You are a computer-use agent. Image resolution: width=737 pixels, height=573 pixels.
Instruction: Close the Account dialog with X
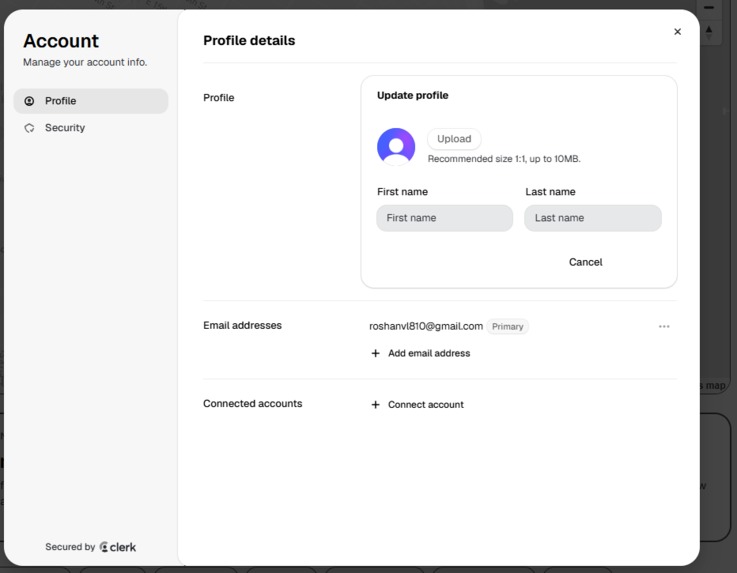677,31
